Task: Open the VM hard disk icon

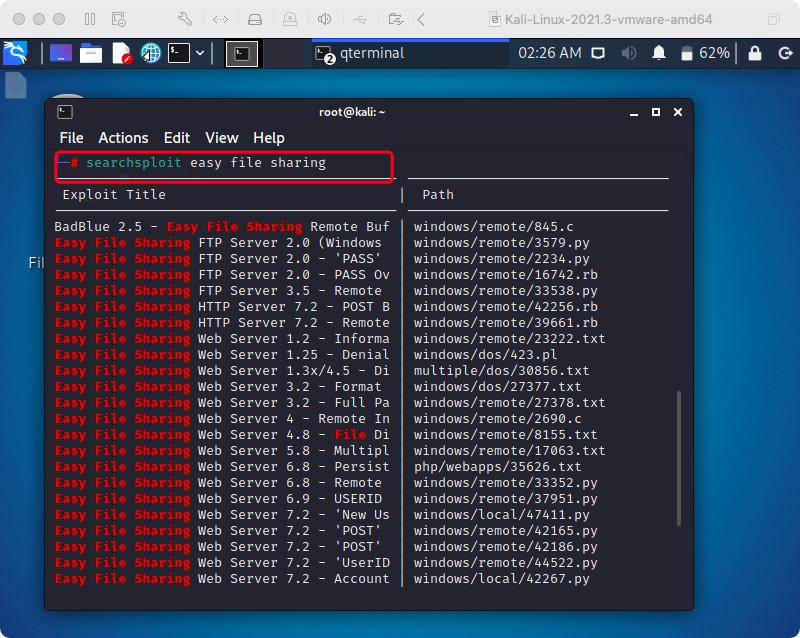Action: [255, 19]
